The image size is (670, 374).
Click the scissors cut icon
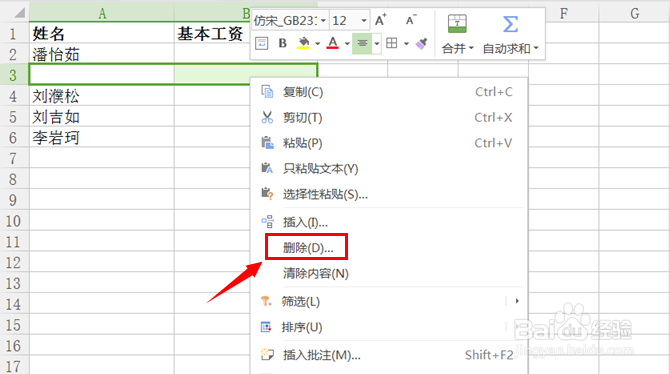pyautogui.click(x=267, y=118)
